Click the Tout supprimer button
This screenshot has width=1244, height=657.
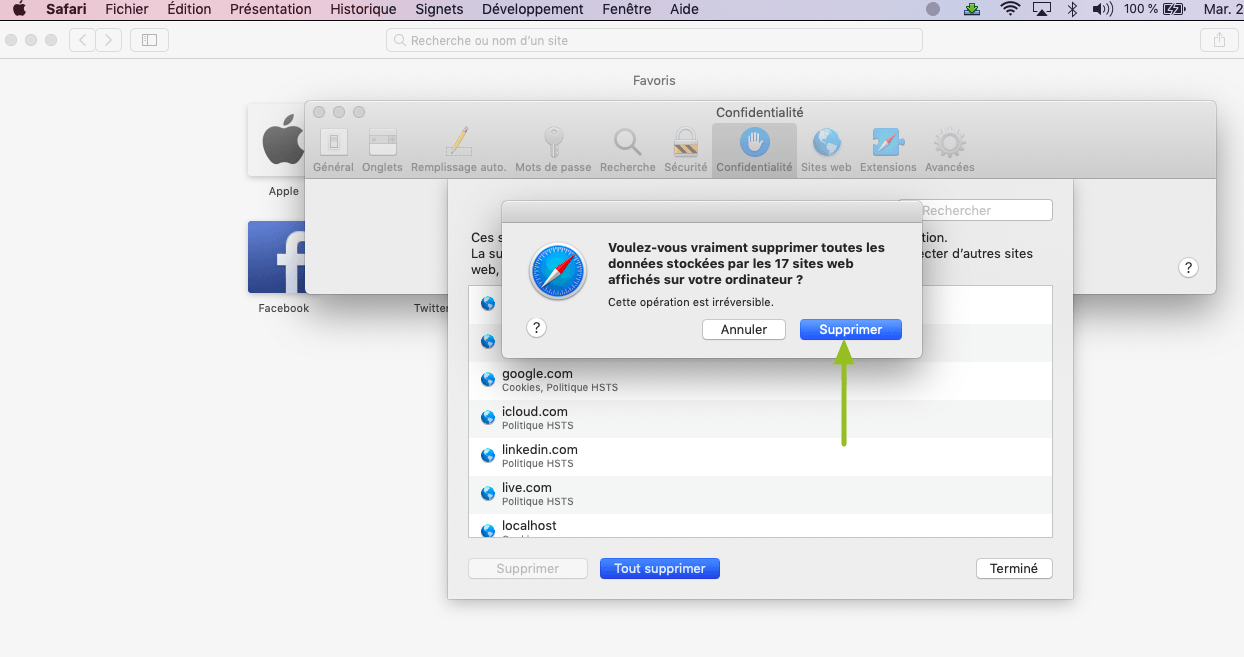tap(660, 568)
